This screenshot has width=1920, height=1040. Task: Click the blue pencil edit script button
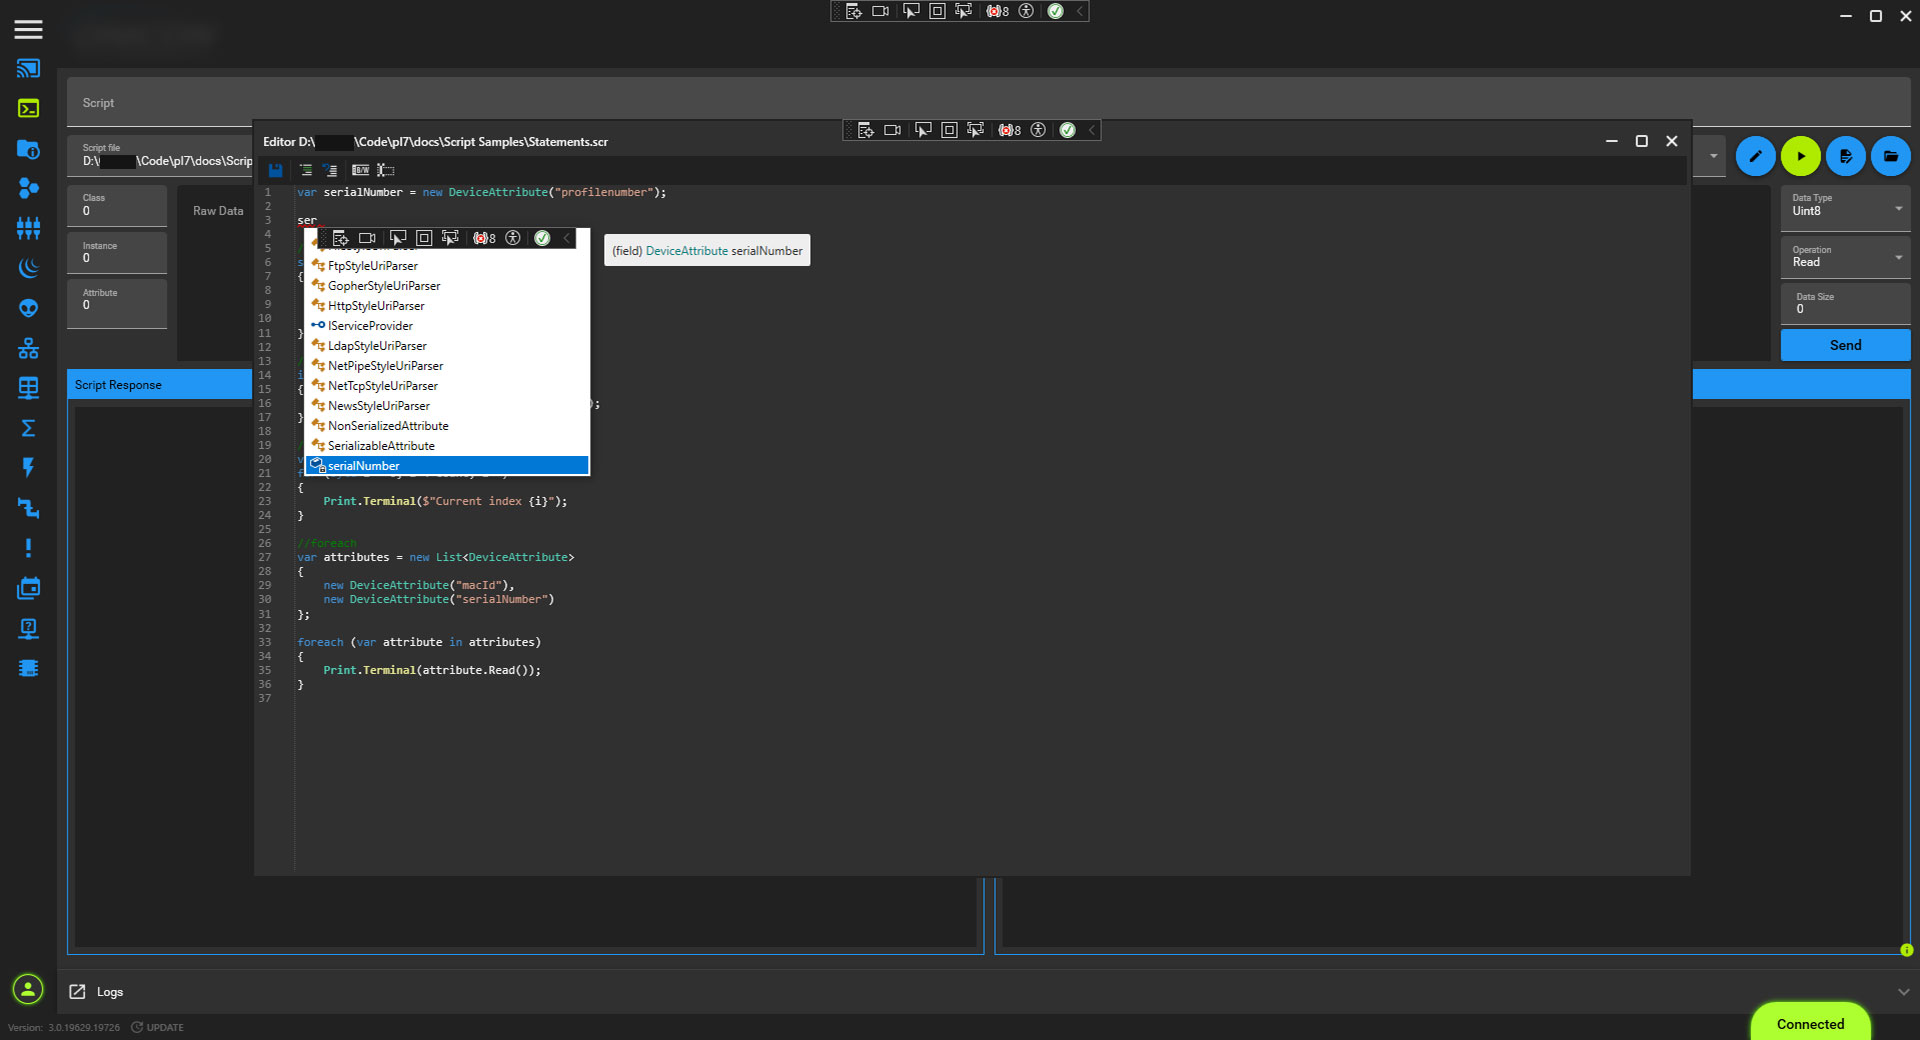click(1755, 156)
